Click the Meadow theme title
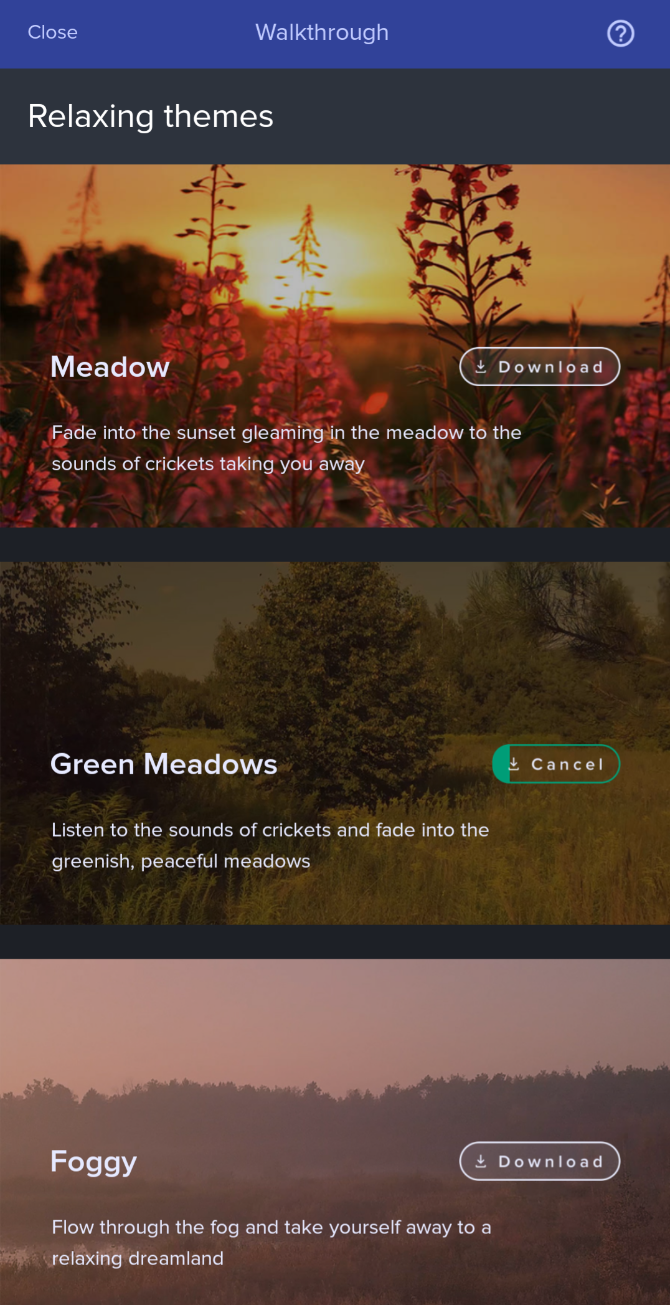 coord(110,367)
